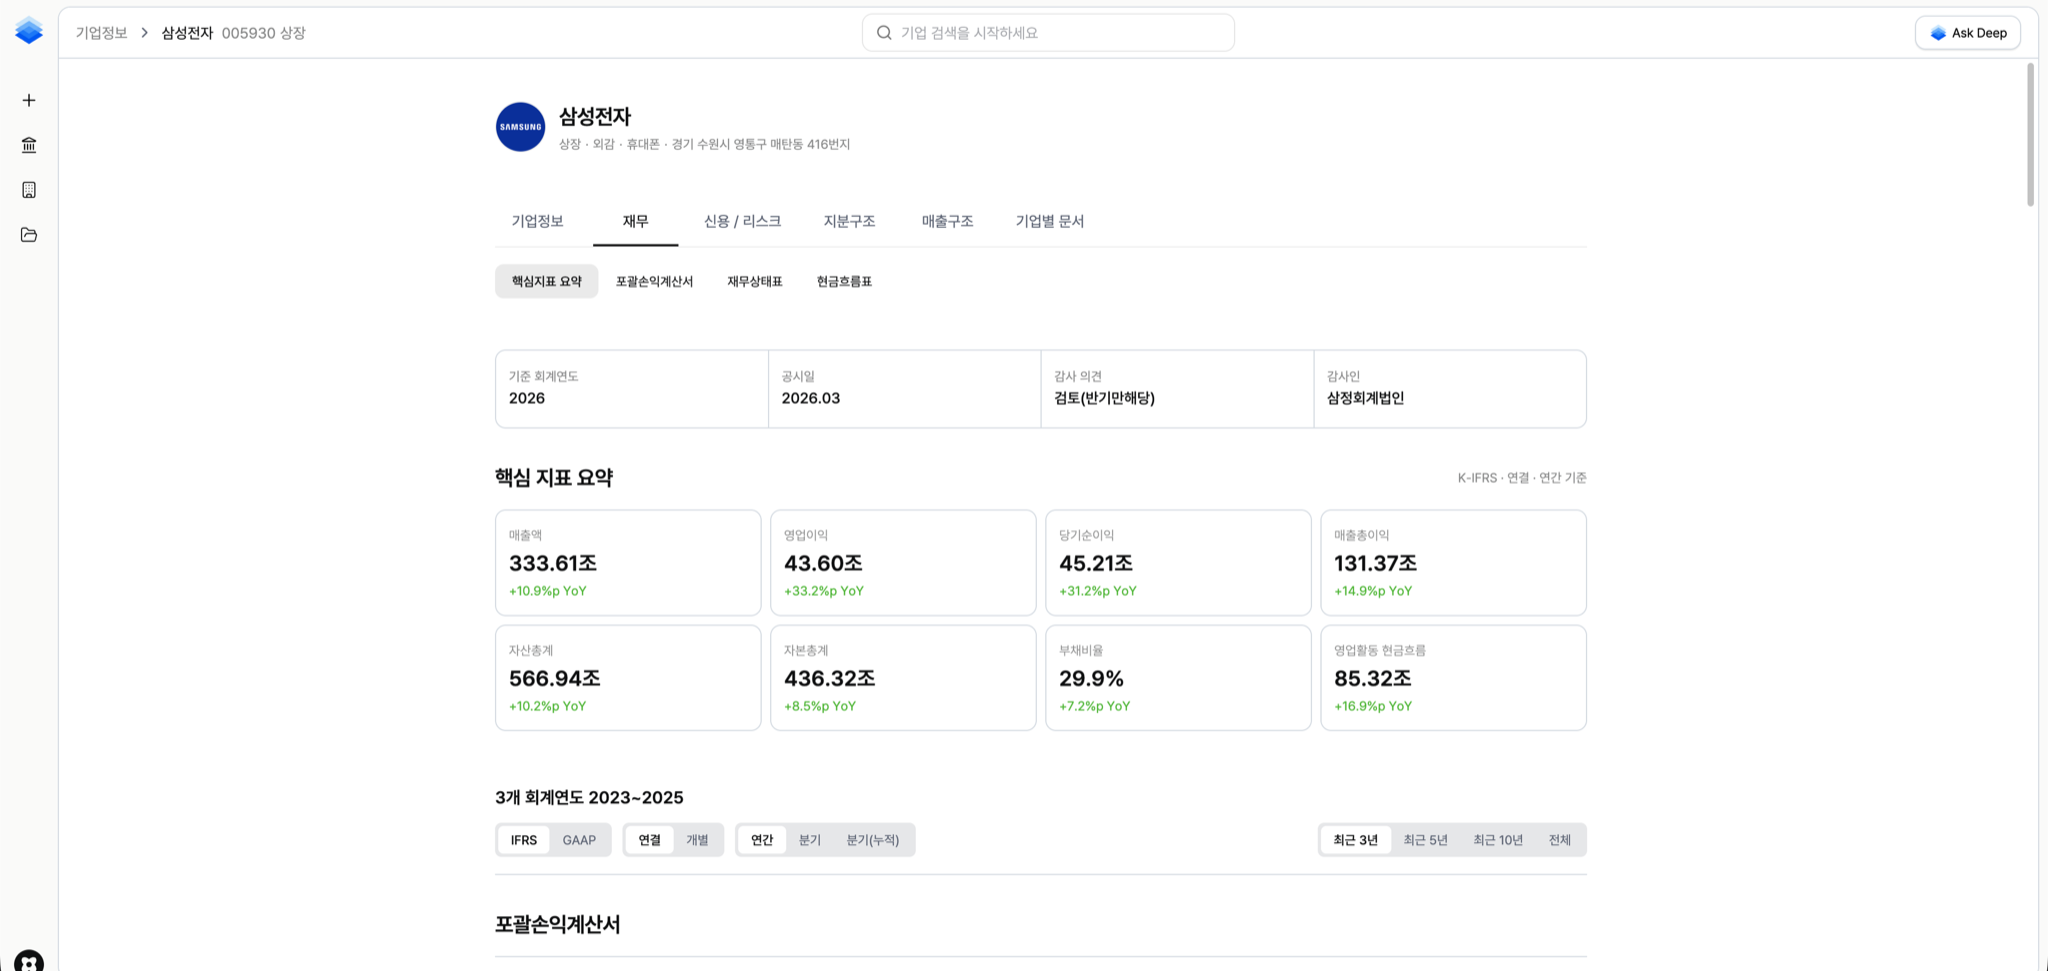Click the 당기순이익 45.21조 card
Screen dimensions: 2048x971
pos(1178,563)
